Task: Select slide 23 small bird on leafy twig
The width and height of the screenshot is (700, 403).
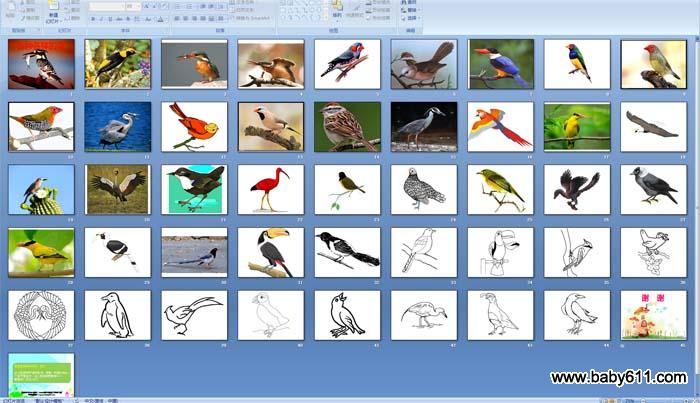Action: 347,190
